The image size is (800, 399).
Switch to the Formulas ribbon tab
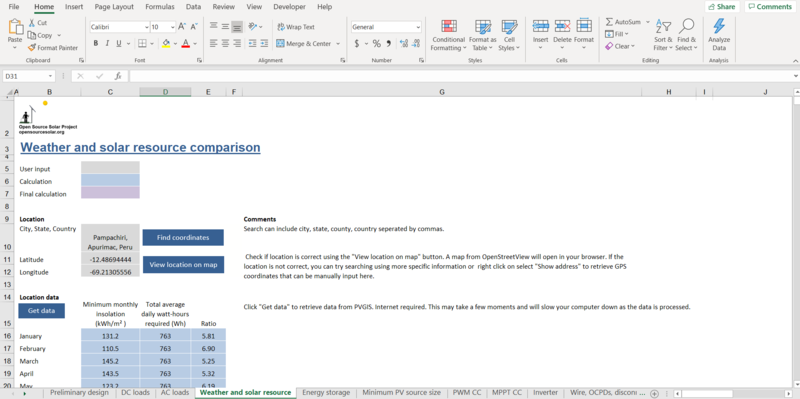click(x=160, y=7)
